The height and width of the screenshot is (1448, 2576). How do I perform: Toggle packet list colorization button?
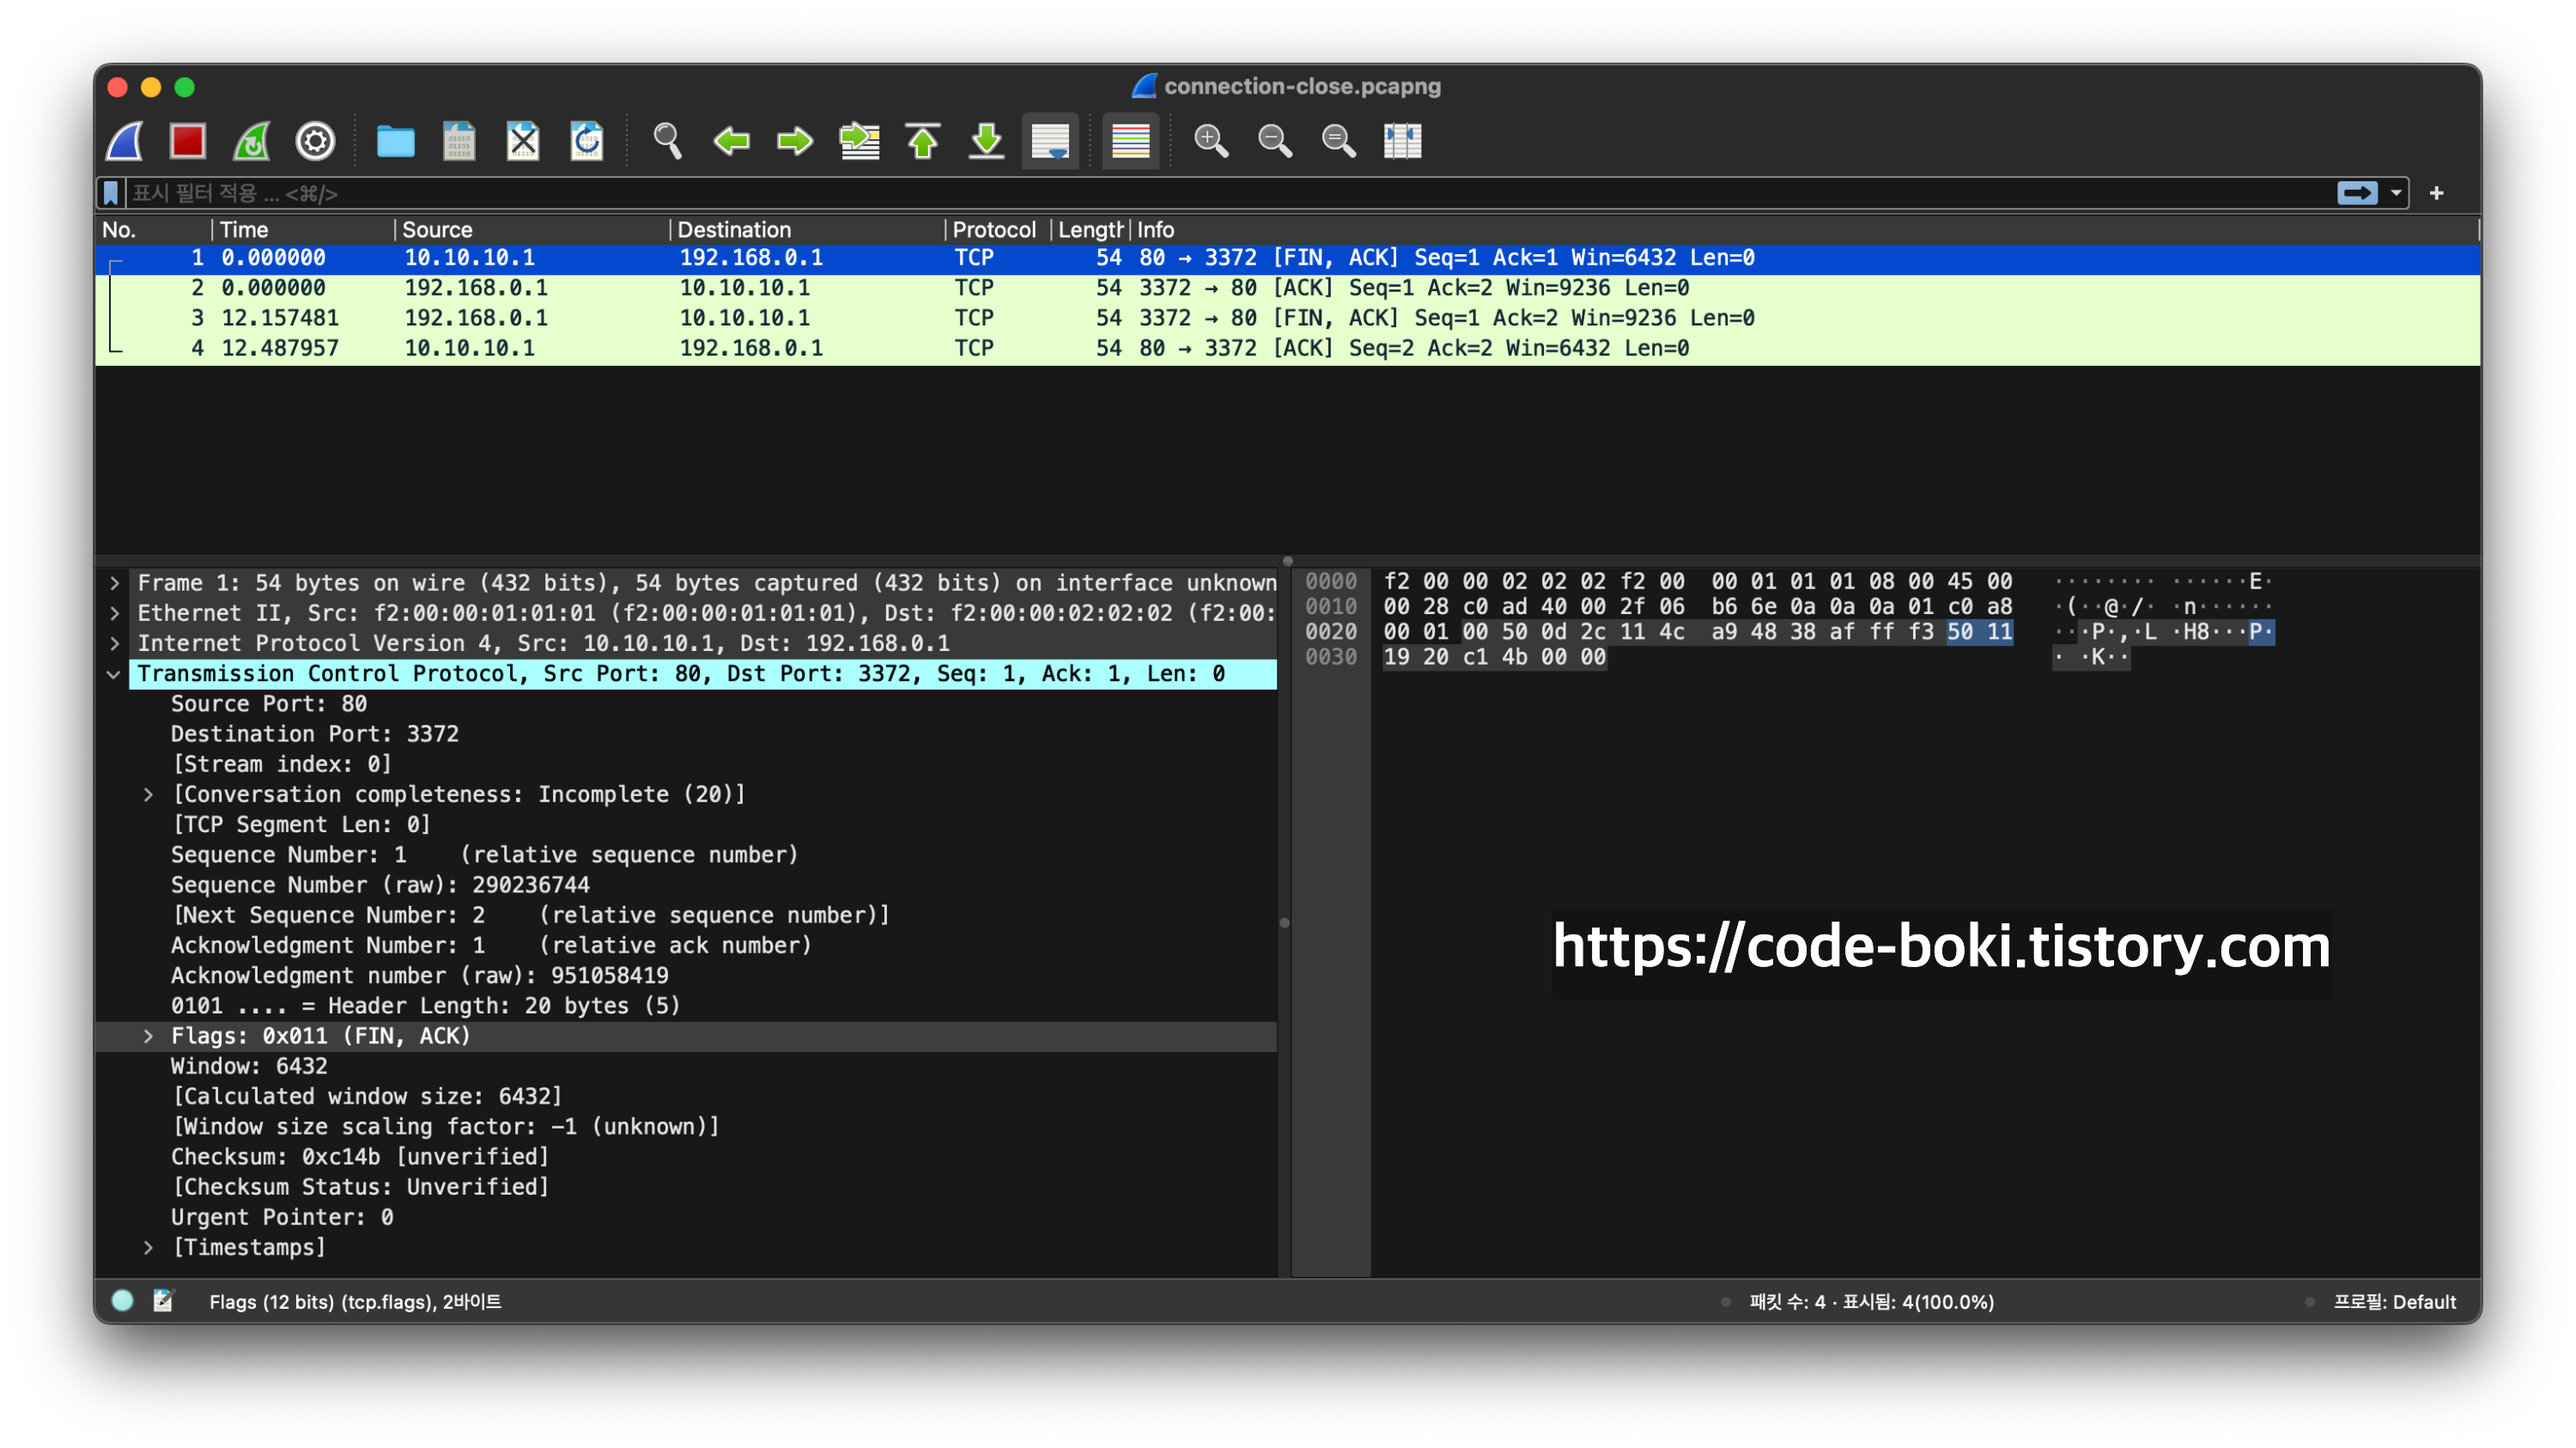1130,141
